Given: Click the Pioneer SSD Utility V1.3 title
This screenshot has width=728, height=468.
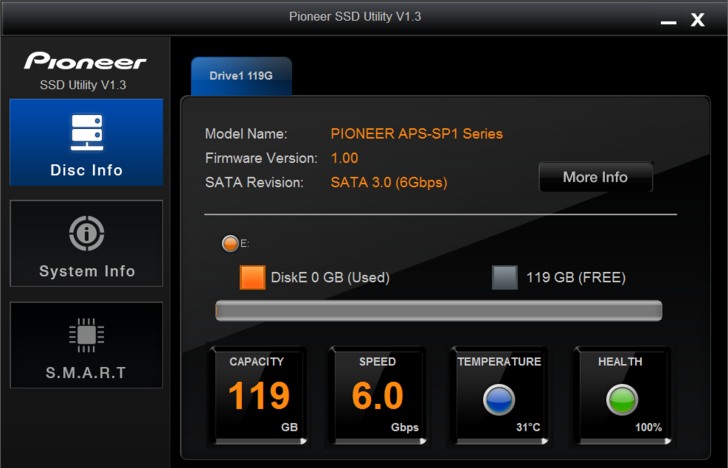Looking at the screenshot, I should tap(355, 17).
